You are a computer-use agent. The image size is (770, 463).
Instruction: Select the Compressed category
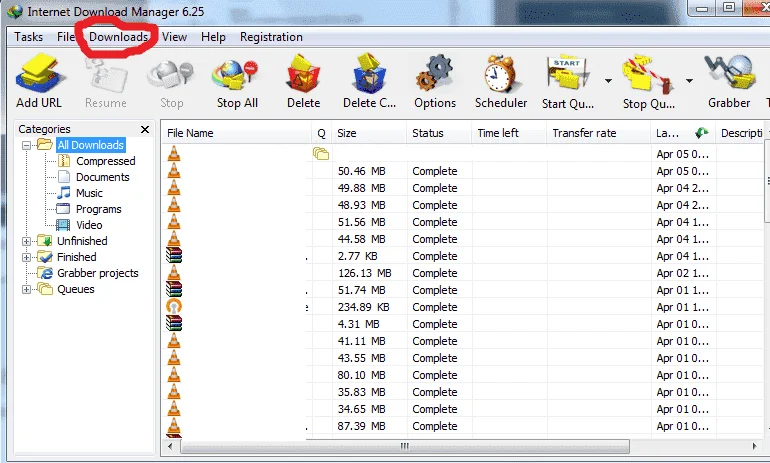point(105,161)
